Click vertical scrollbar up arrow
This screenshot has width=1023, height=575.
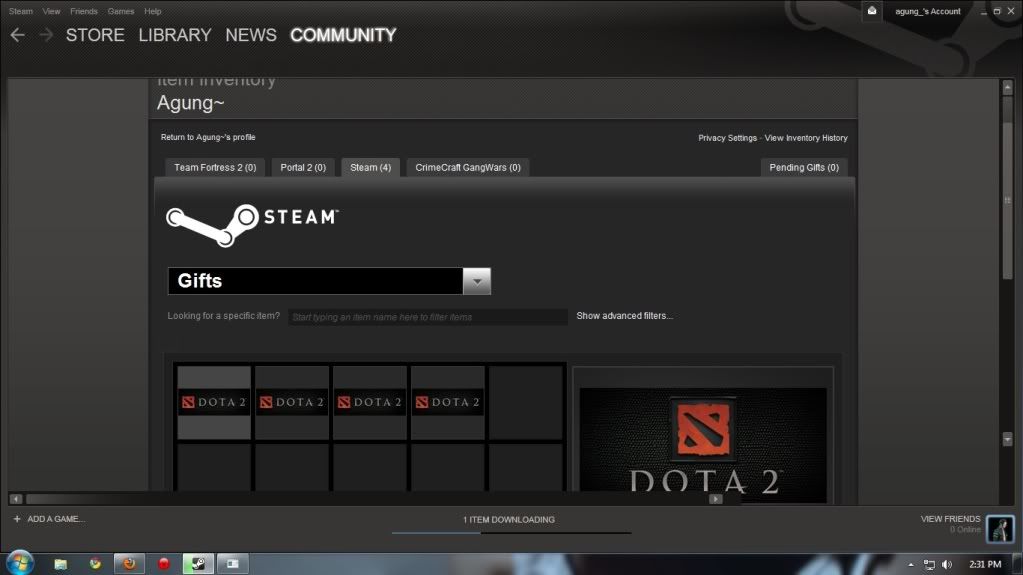pos(1007,87)
